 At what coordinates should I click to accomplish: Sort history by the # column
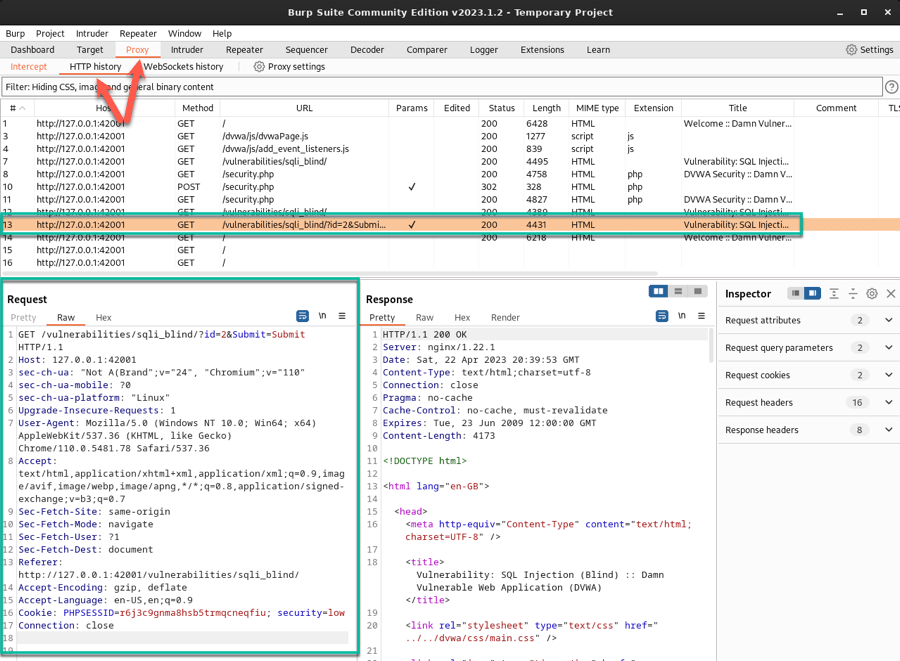[x=17, y=108]
